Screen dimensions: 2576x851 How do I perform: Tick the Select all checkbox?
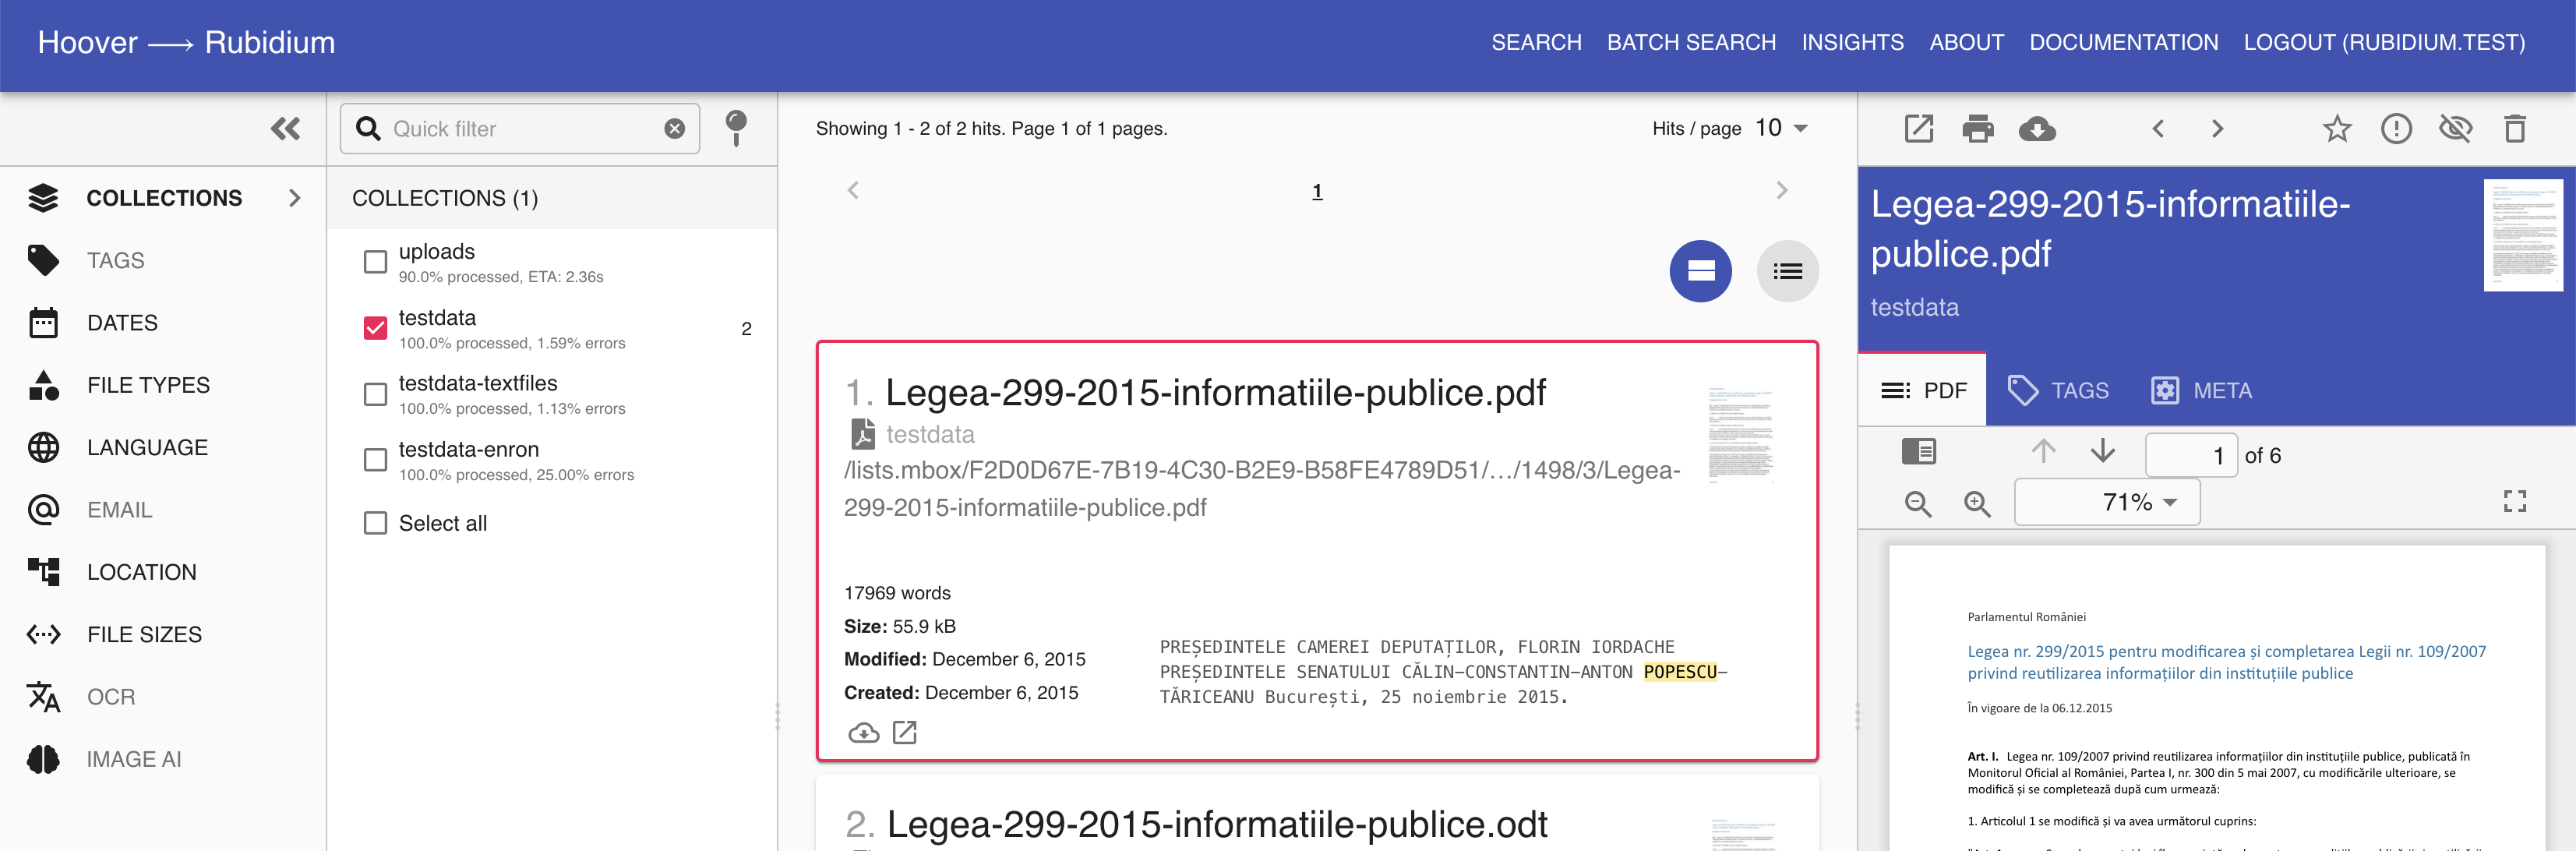pyautogui.click(x=375, y=523)
